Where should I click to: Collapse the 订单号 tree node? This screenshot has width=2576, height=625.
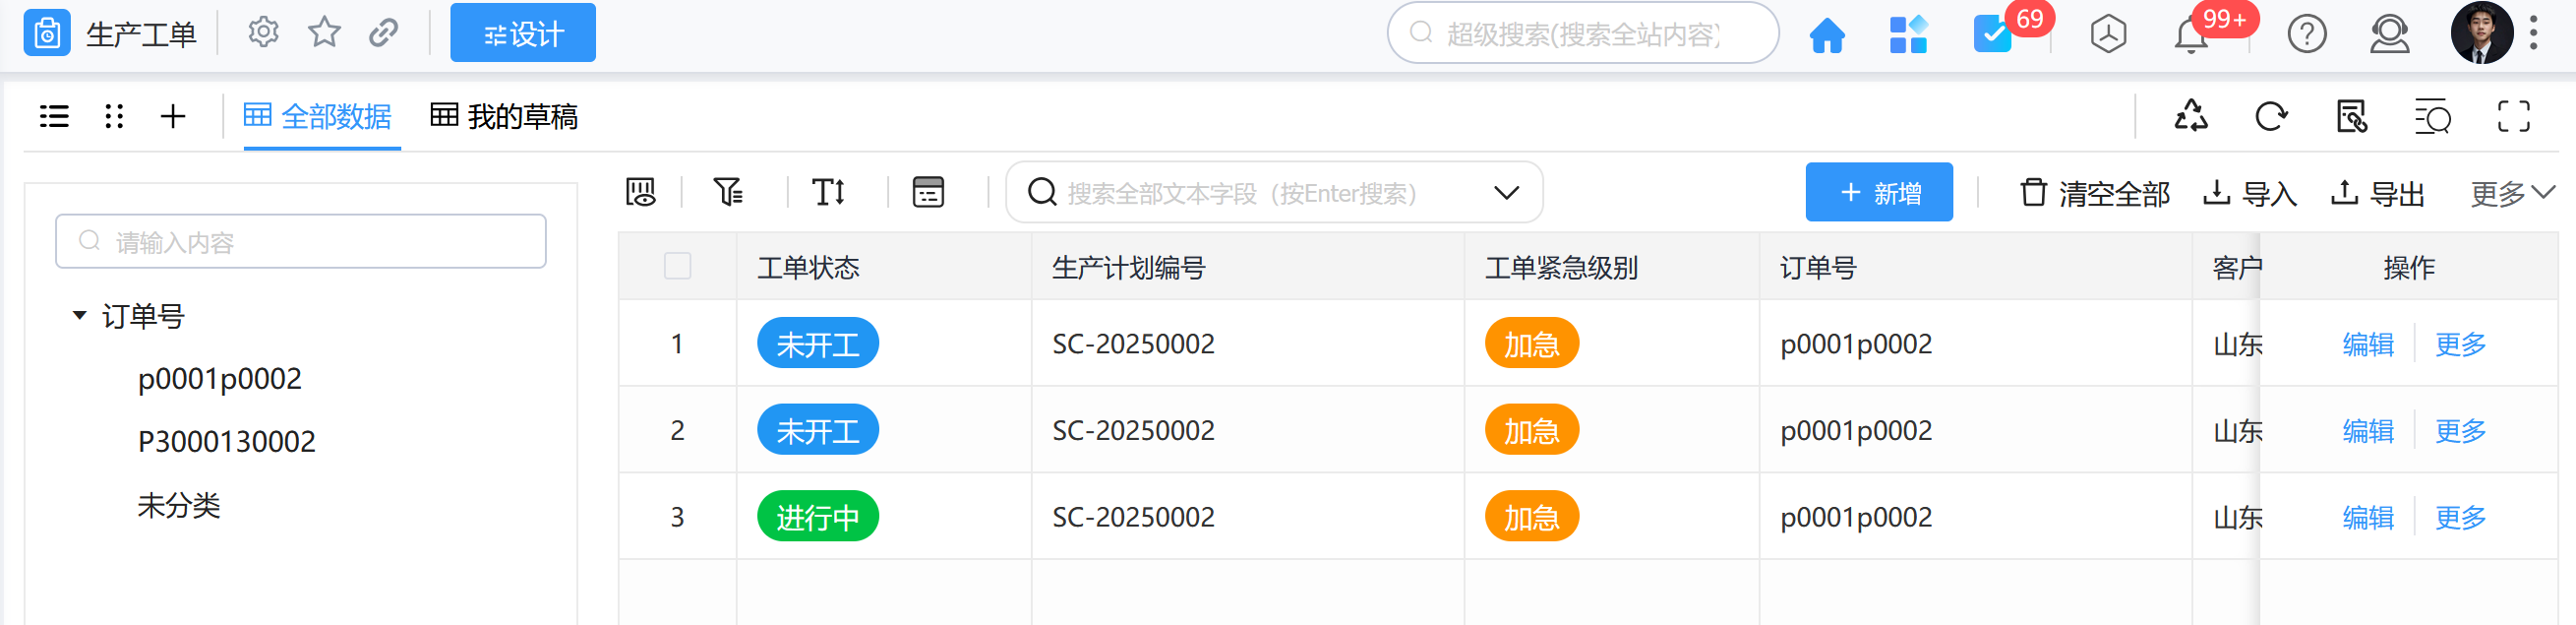coord(80,316)
